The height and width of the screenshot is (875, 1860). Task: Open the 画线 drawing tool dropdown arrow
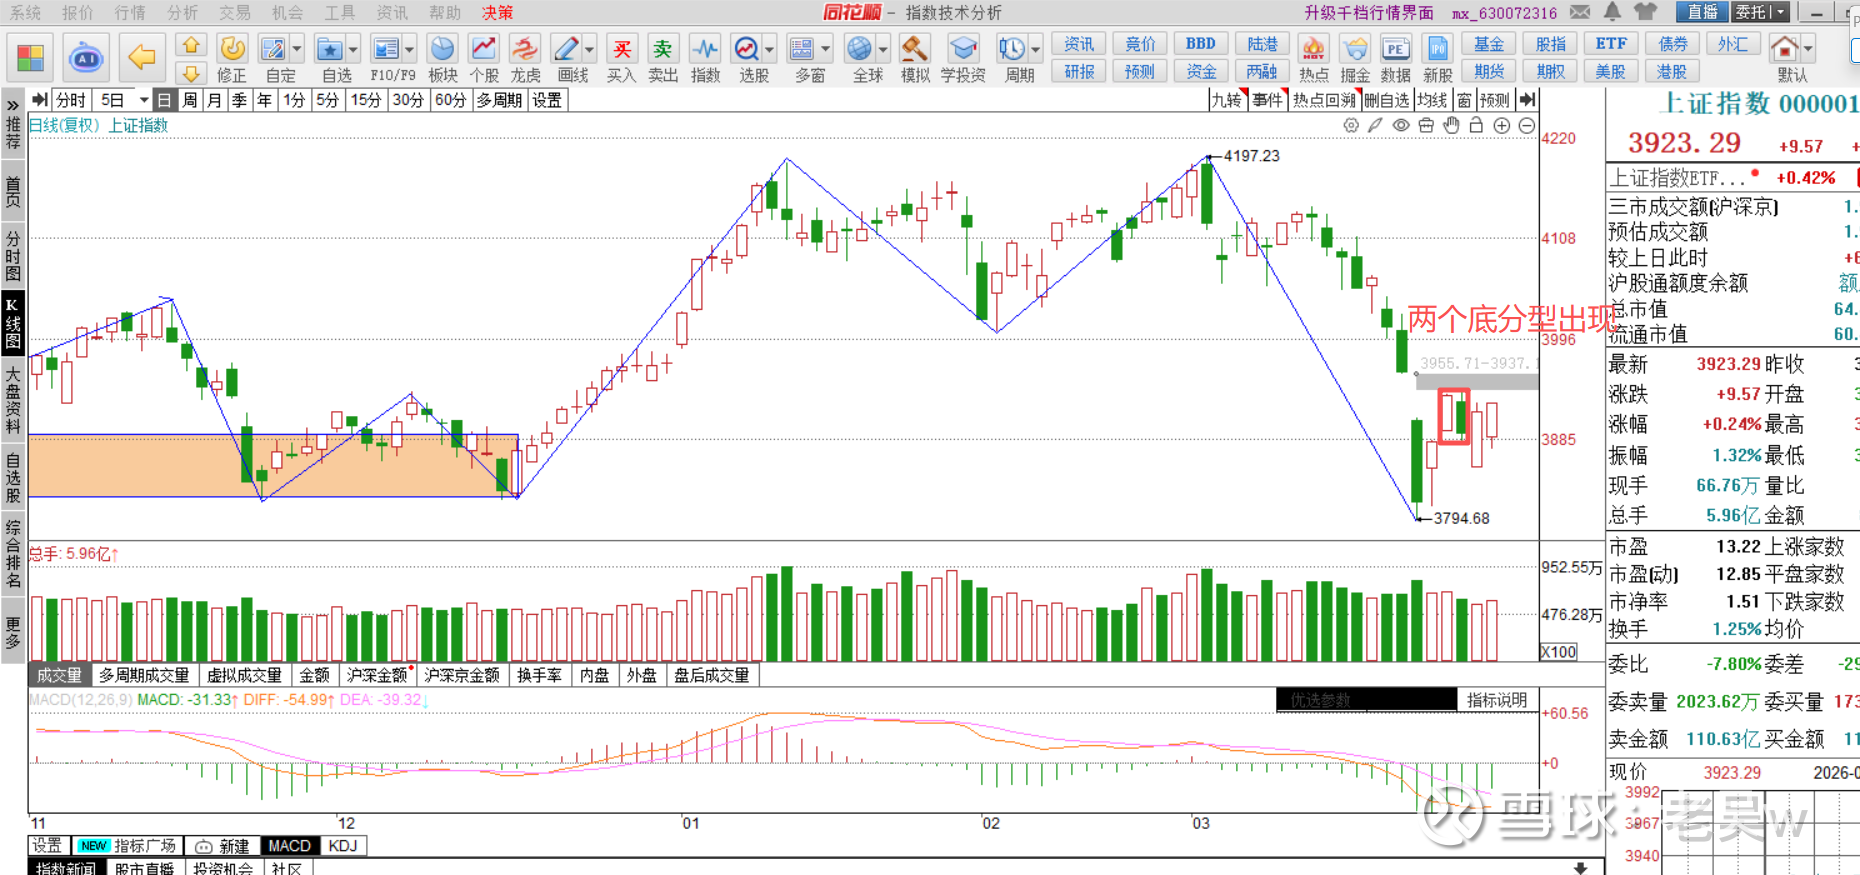click(x=589, y=49)
